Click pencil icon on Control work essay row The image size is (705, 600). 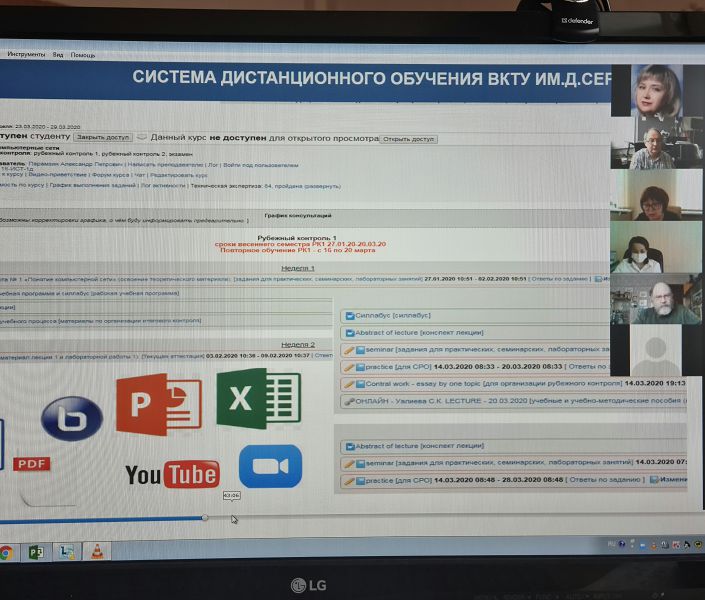[x=349, y=385]
